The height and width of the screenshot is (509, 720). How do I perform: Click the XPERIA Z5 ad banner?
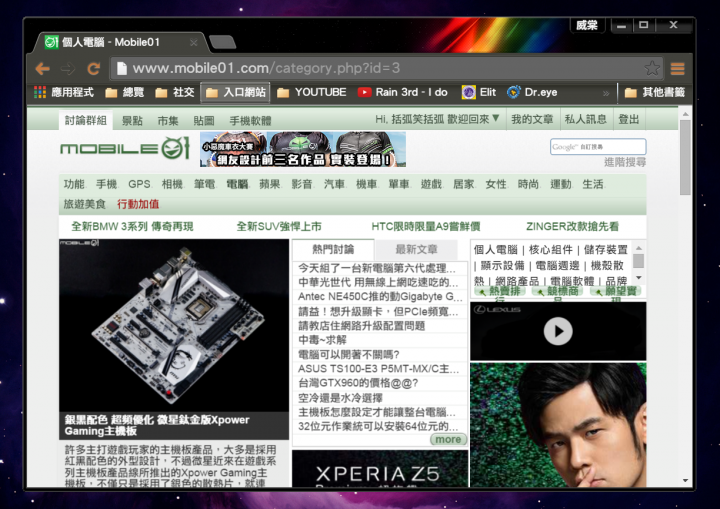tap(380, 469)
